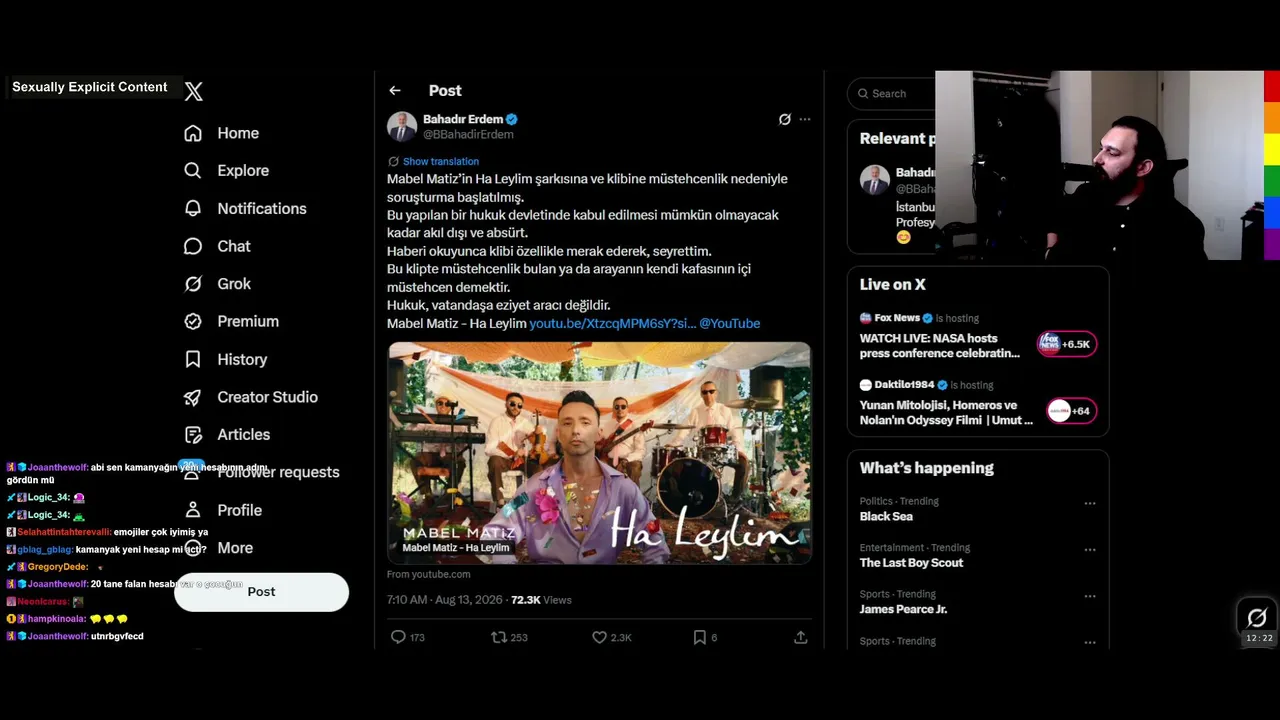Expand the More menu in sidebar
Viewport: 1280px width, 720px height.
point(218,548)
